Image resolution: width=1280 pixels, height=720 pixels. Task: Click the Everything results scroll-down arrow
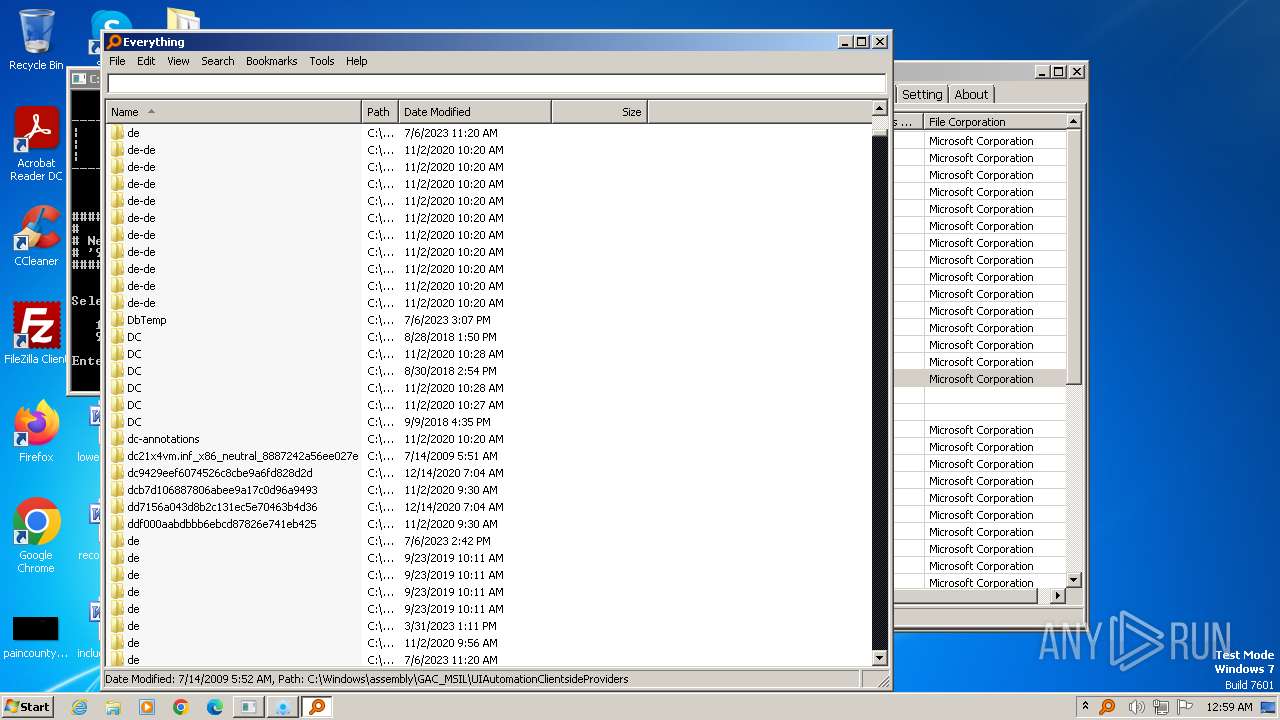(x=880, y=658)
